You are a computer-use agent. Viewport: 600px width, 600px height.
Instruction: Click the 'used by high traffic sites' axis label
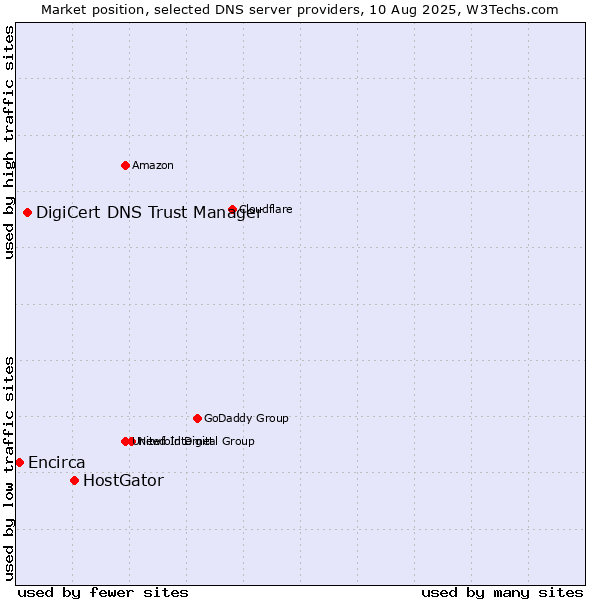[x=8, y=142]
